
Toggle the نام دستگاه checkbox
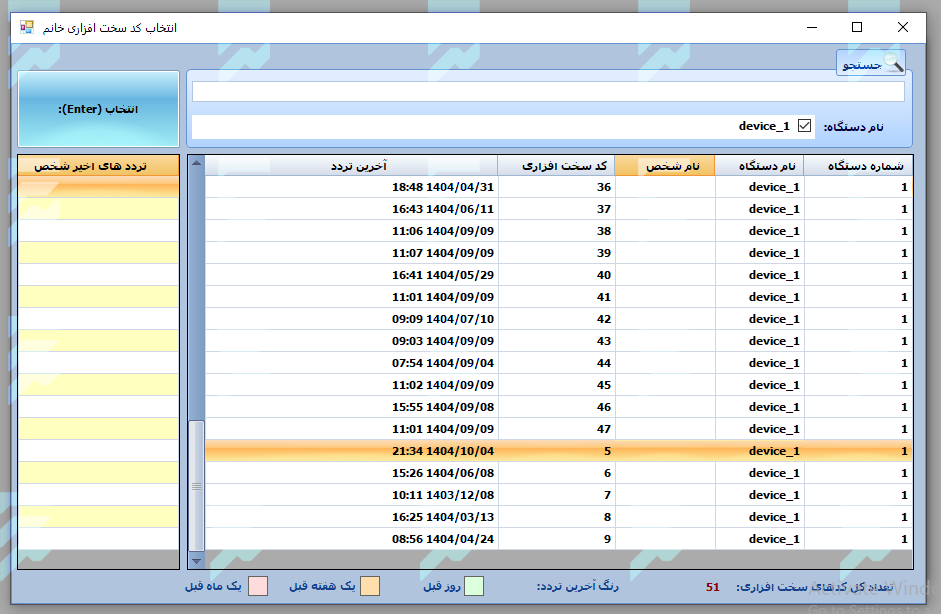804,126
